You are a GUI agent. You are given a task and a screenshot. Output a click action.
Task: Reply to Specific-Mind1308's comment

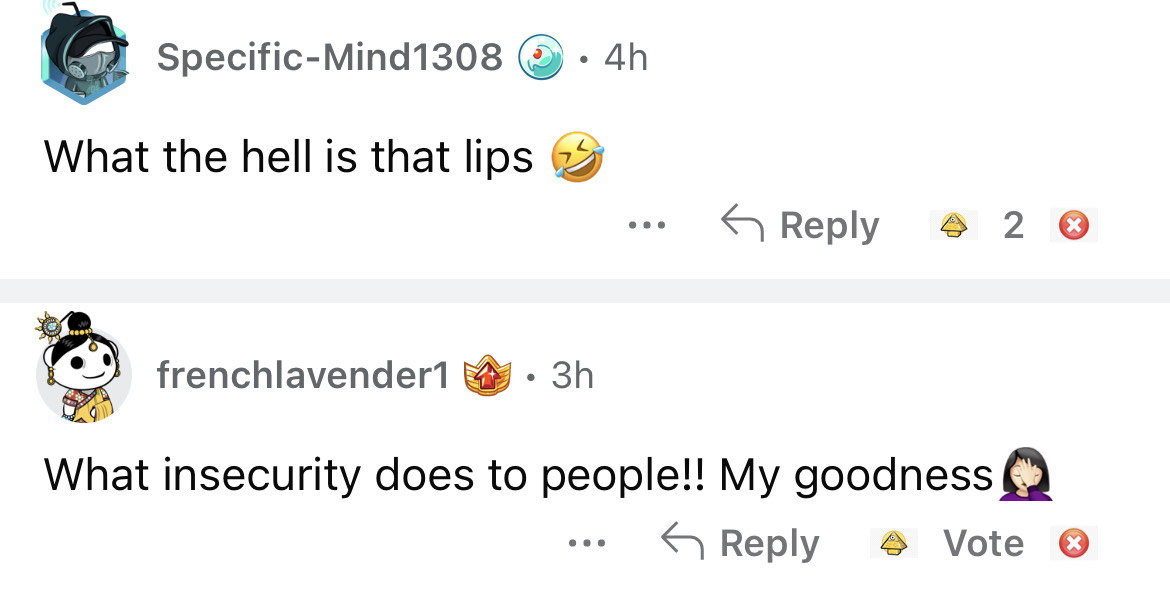pyautogui.click(x=800, y=226)
